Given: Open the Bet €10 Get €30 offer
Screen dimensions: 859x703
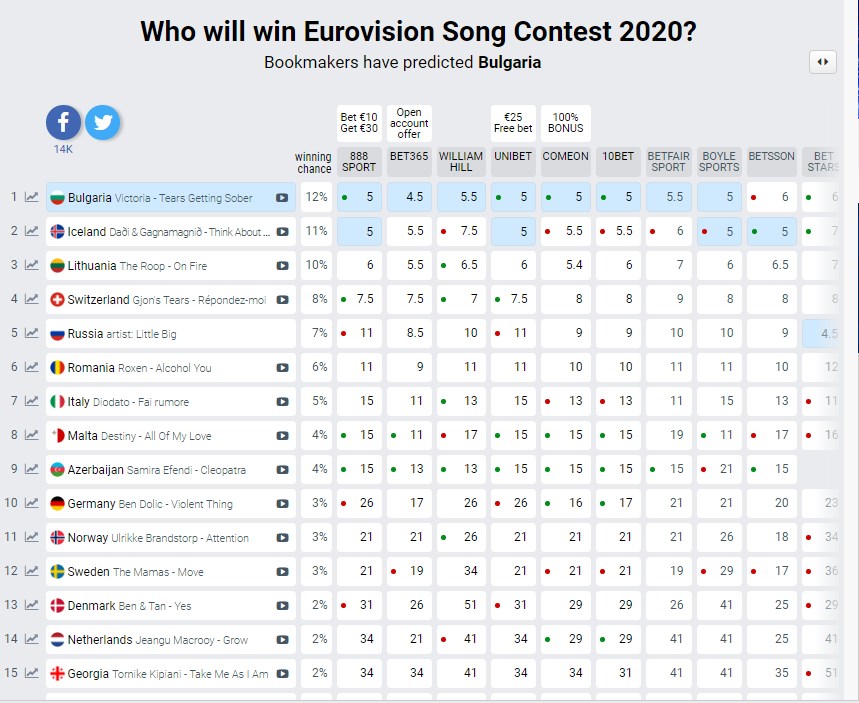Looking at the screenshot, I should point(359,123).
